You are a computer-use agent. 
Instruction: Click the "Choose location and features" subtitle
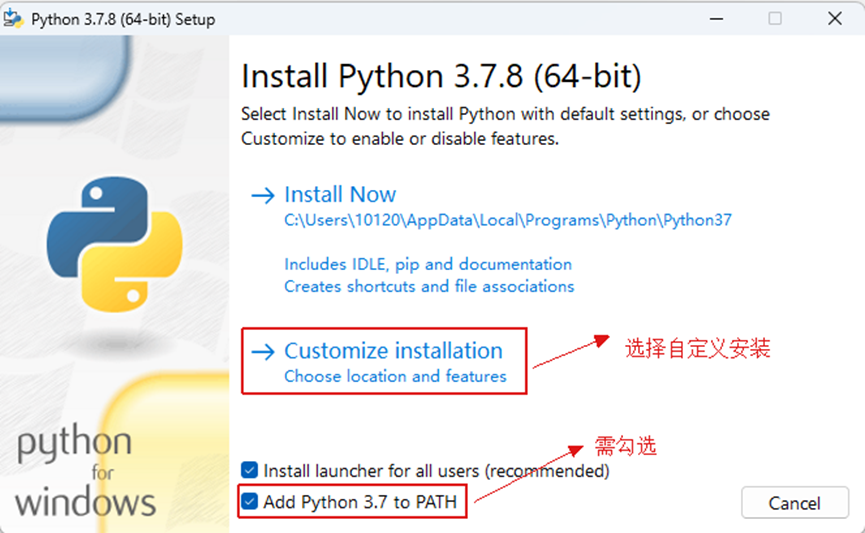[x=395, y=377]
